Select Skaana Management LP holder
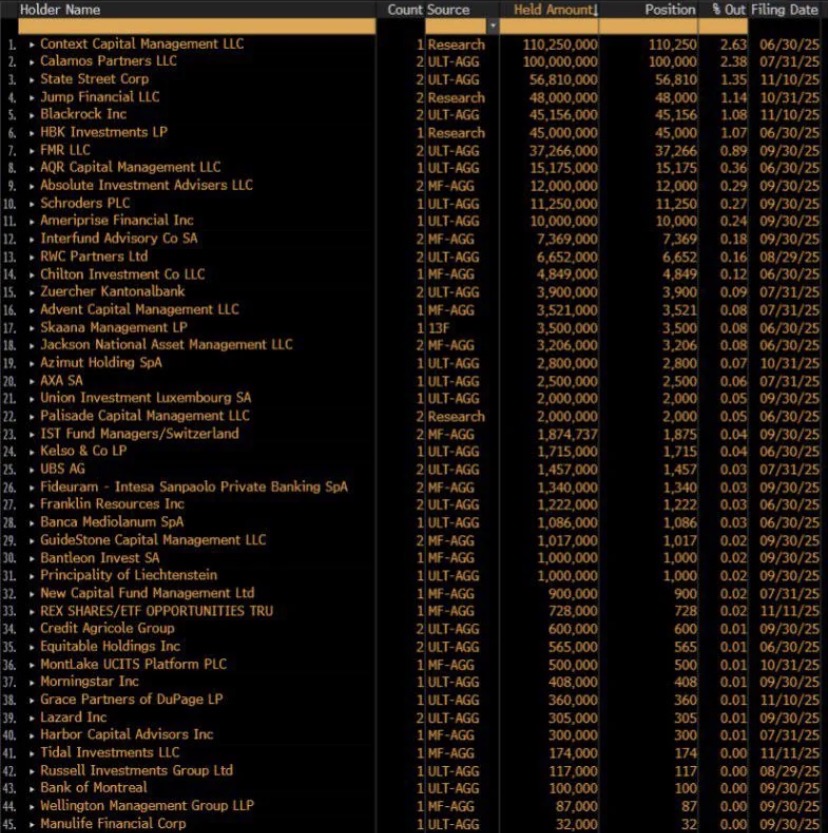The height and width of the screenshot is (833, 828). 114,327
